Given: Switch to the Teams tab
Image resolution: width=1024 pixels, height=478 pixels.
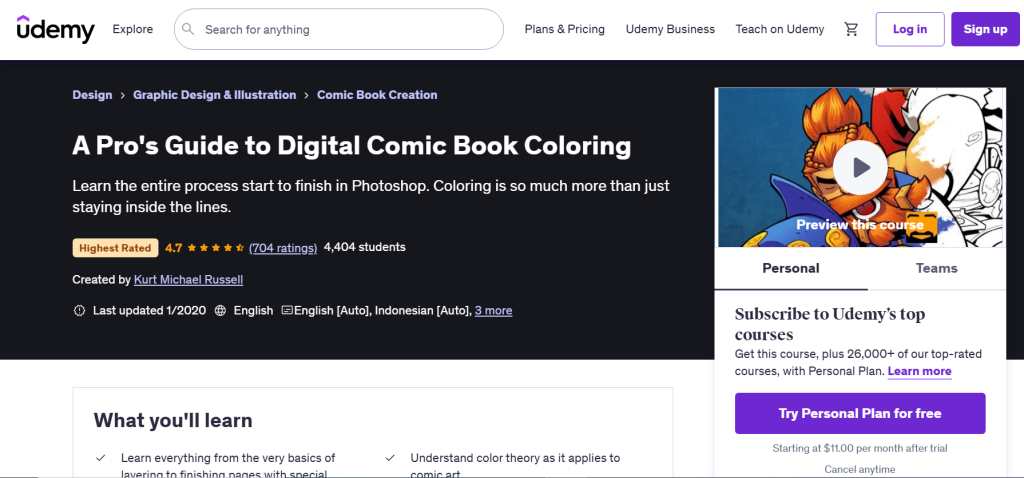Looking at the screenshot, I should pos(936,268).
